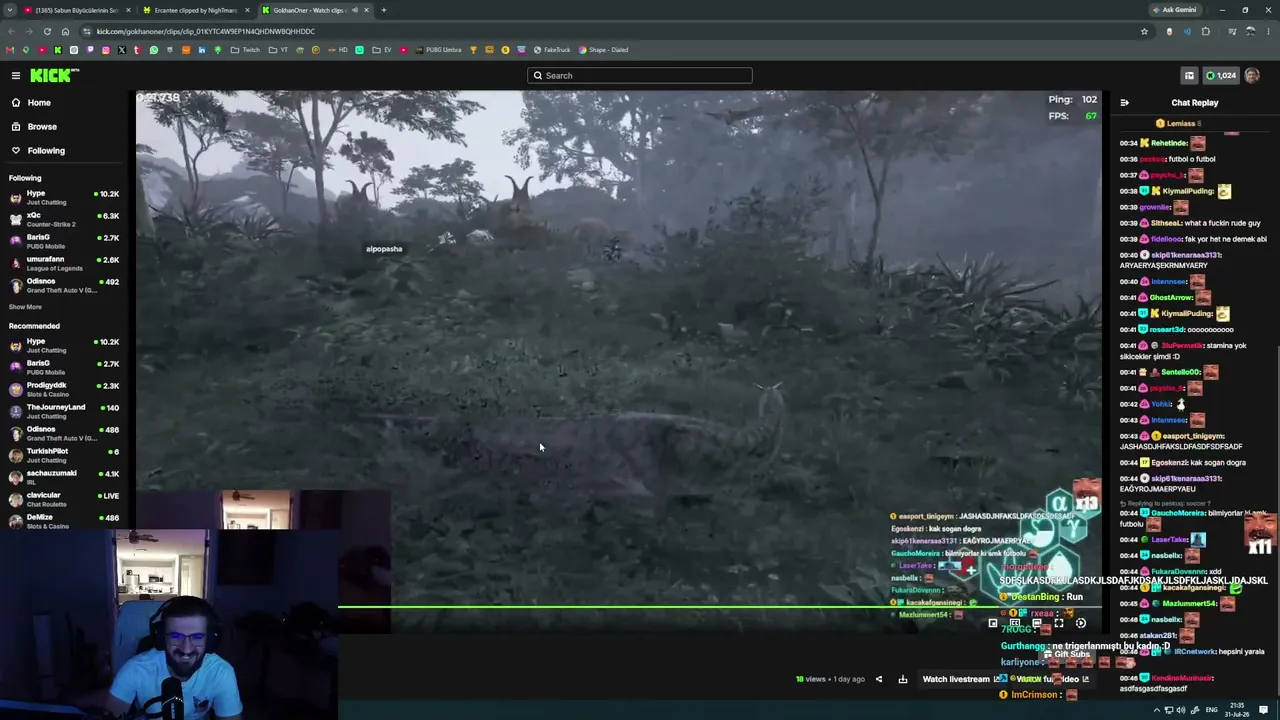Viewport: 1280px width, 720px height.
Task: Open the LinkedIn bookmark
Action: coord(202,50)
